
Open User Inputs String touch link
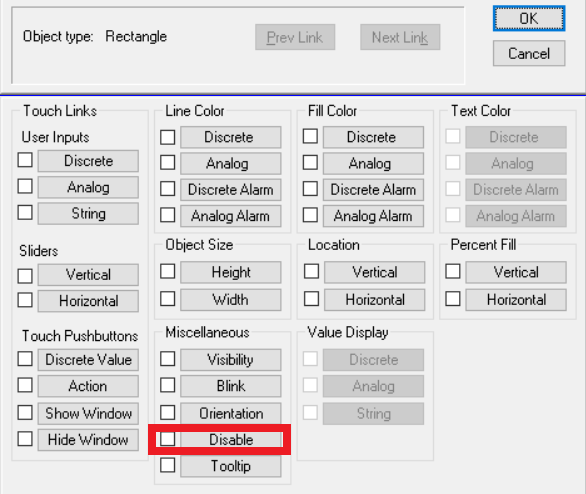pyautogui.click(x=88, y=214)
